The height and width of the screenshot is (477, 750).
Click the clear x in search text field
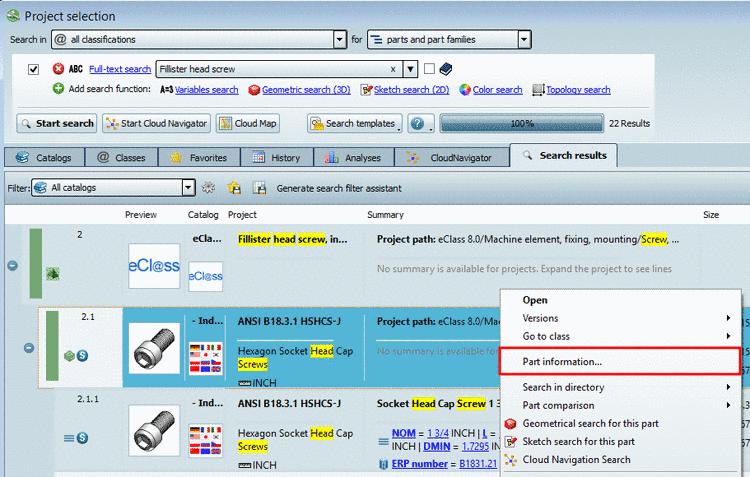(393, 69)
